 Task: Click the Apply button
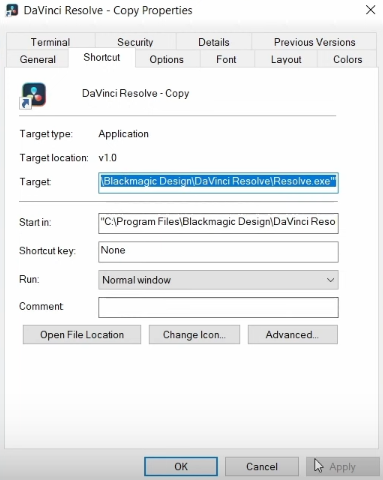point(343,466)
